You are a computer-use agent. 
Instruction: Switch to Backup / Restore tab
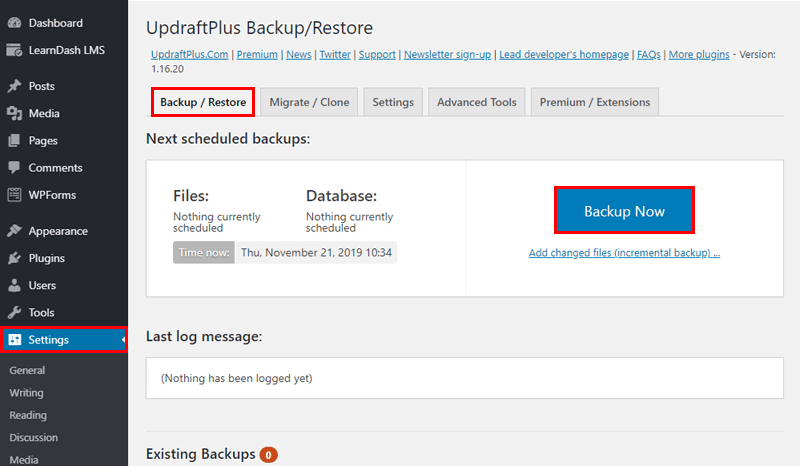click(203, 102)
